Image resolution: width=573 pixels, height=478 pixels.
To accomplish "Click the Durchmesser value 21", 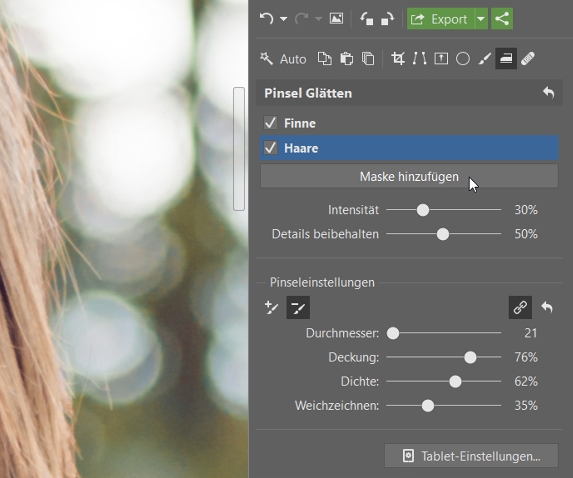I will 530,333.
